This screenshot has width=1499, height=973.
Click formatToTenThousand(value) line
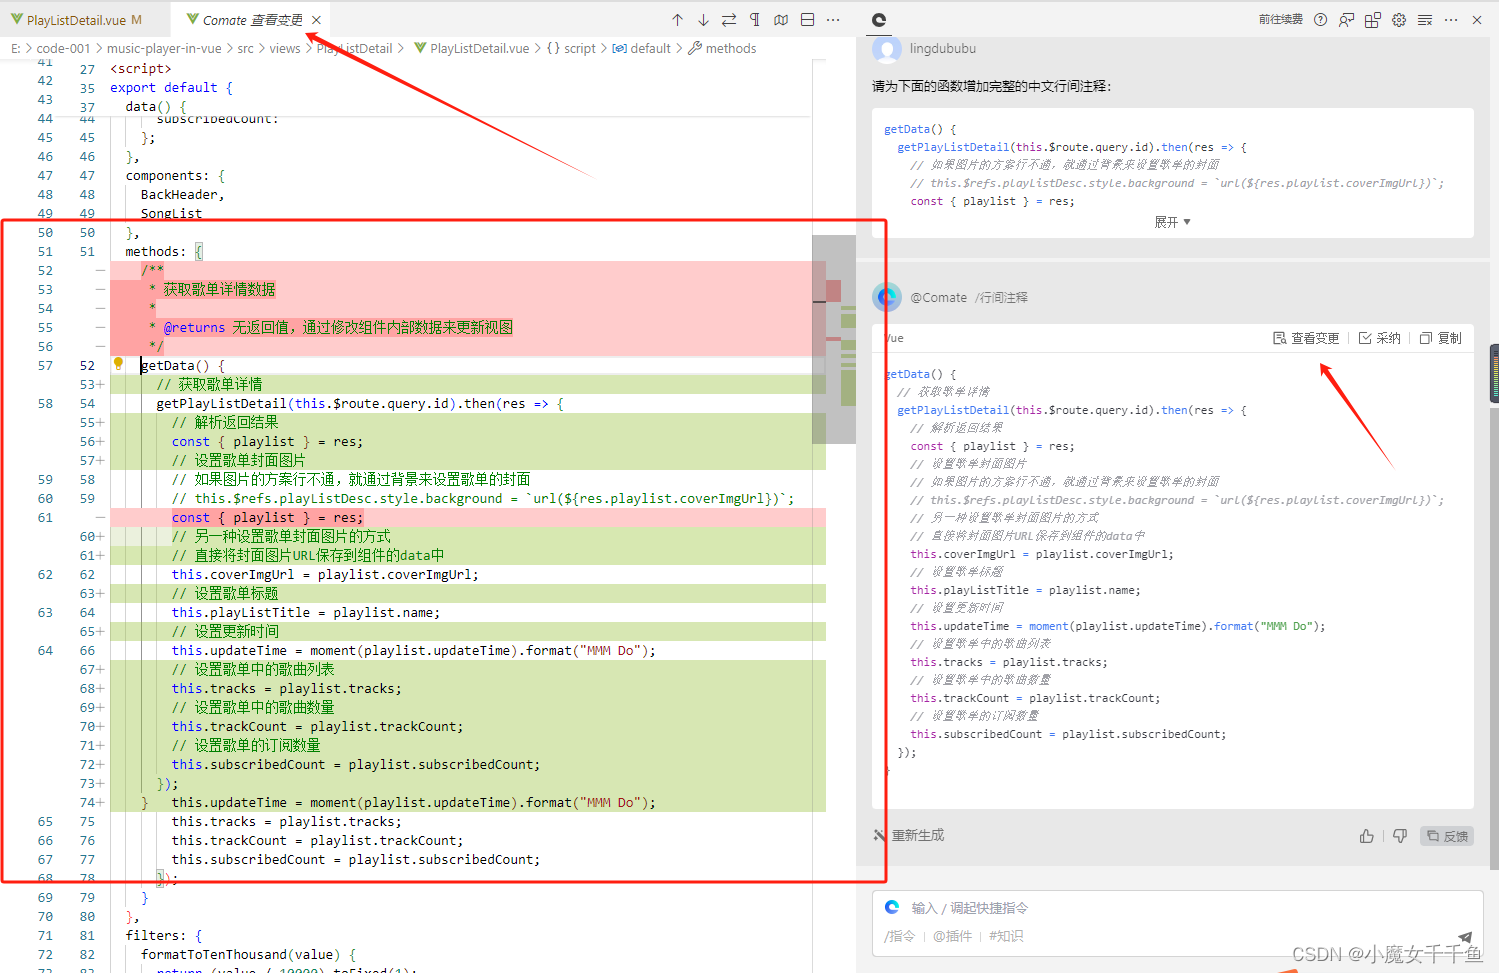point(249,954)
